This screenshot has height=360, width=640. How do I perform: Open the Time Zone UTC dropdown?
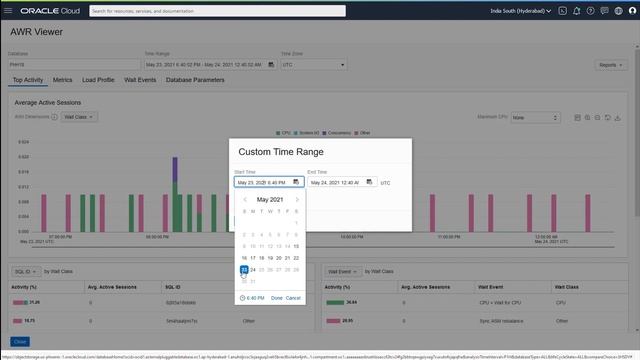point(313,64)
